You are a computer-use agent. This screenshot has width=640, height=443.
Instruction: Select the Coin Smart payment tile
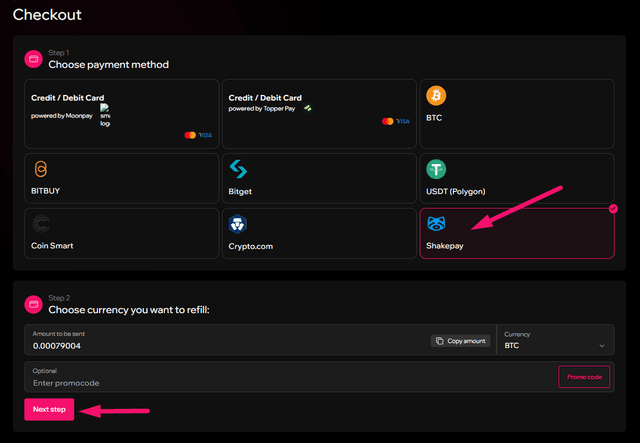tap(122, 234)
